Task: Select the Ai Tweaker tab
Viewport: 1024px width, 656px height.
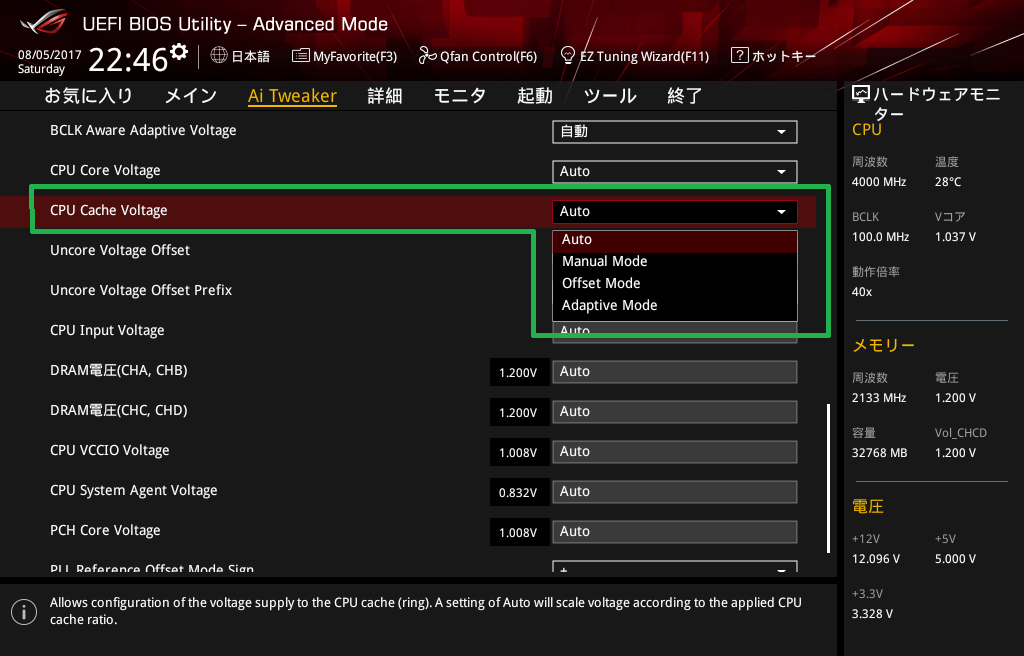Action: pyautogui.click(x=292, y=96)
